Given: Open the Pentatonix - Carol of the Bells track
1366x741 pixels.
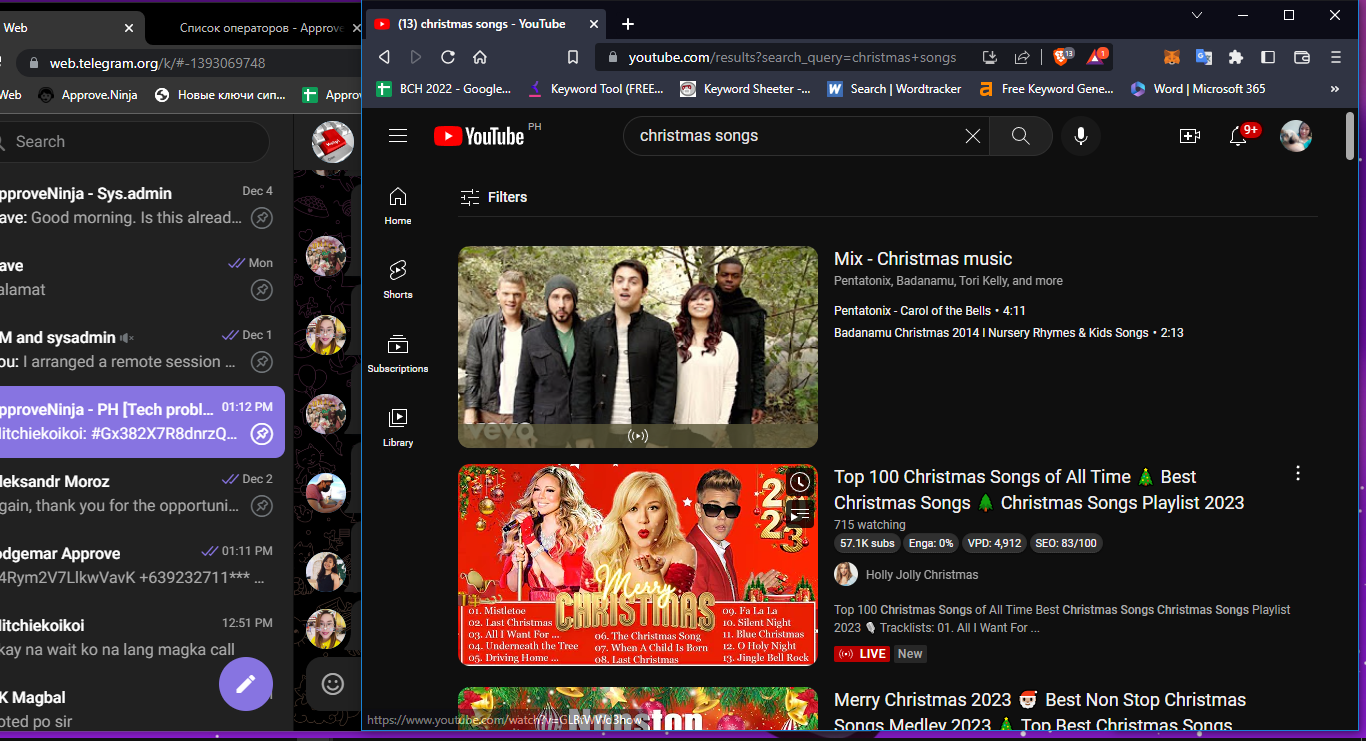Looking at the screenshot, I should [930, 311].
